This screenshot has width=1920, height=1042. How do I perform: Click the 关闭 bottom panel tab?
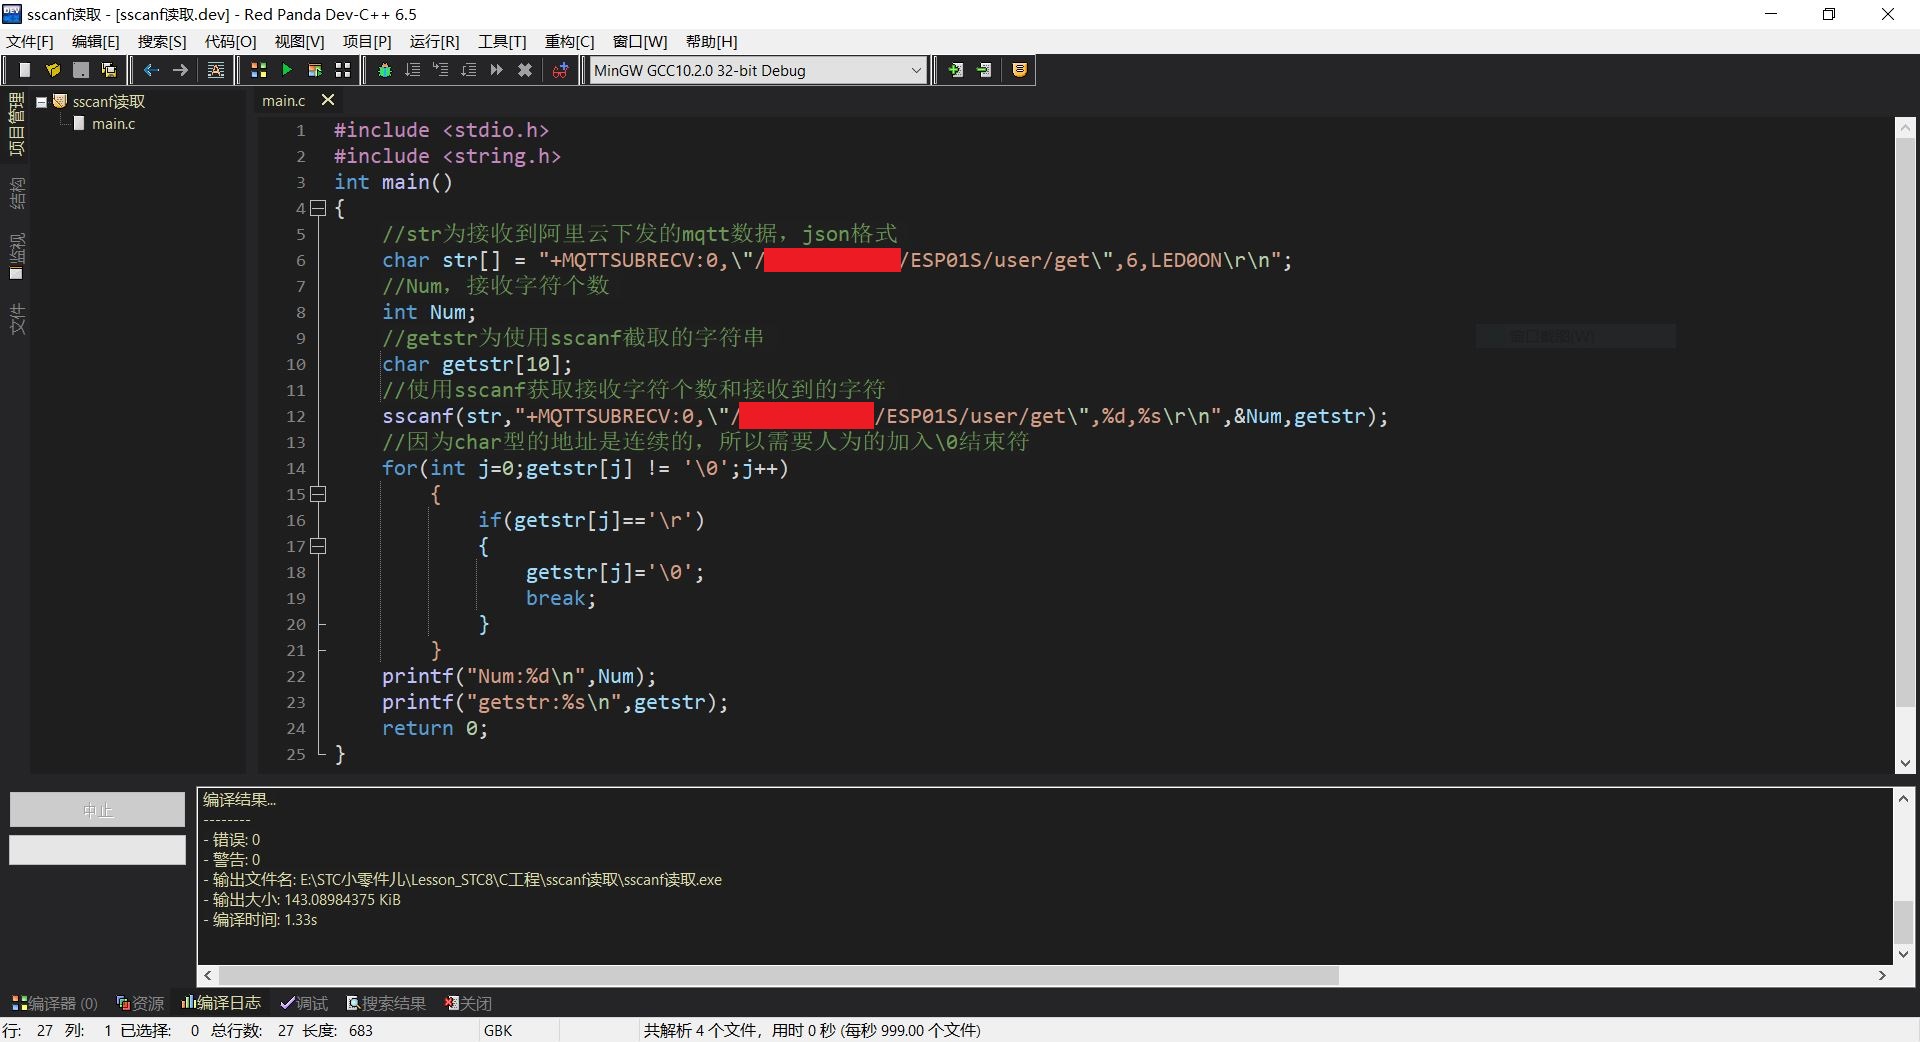pyautogui.click(x=469, y=1003)
